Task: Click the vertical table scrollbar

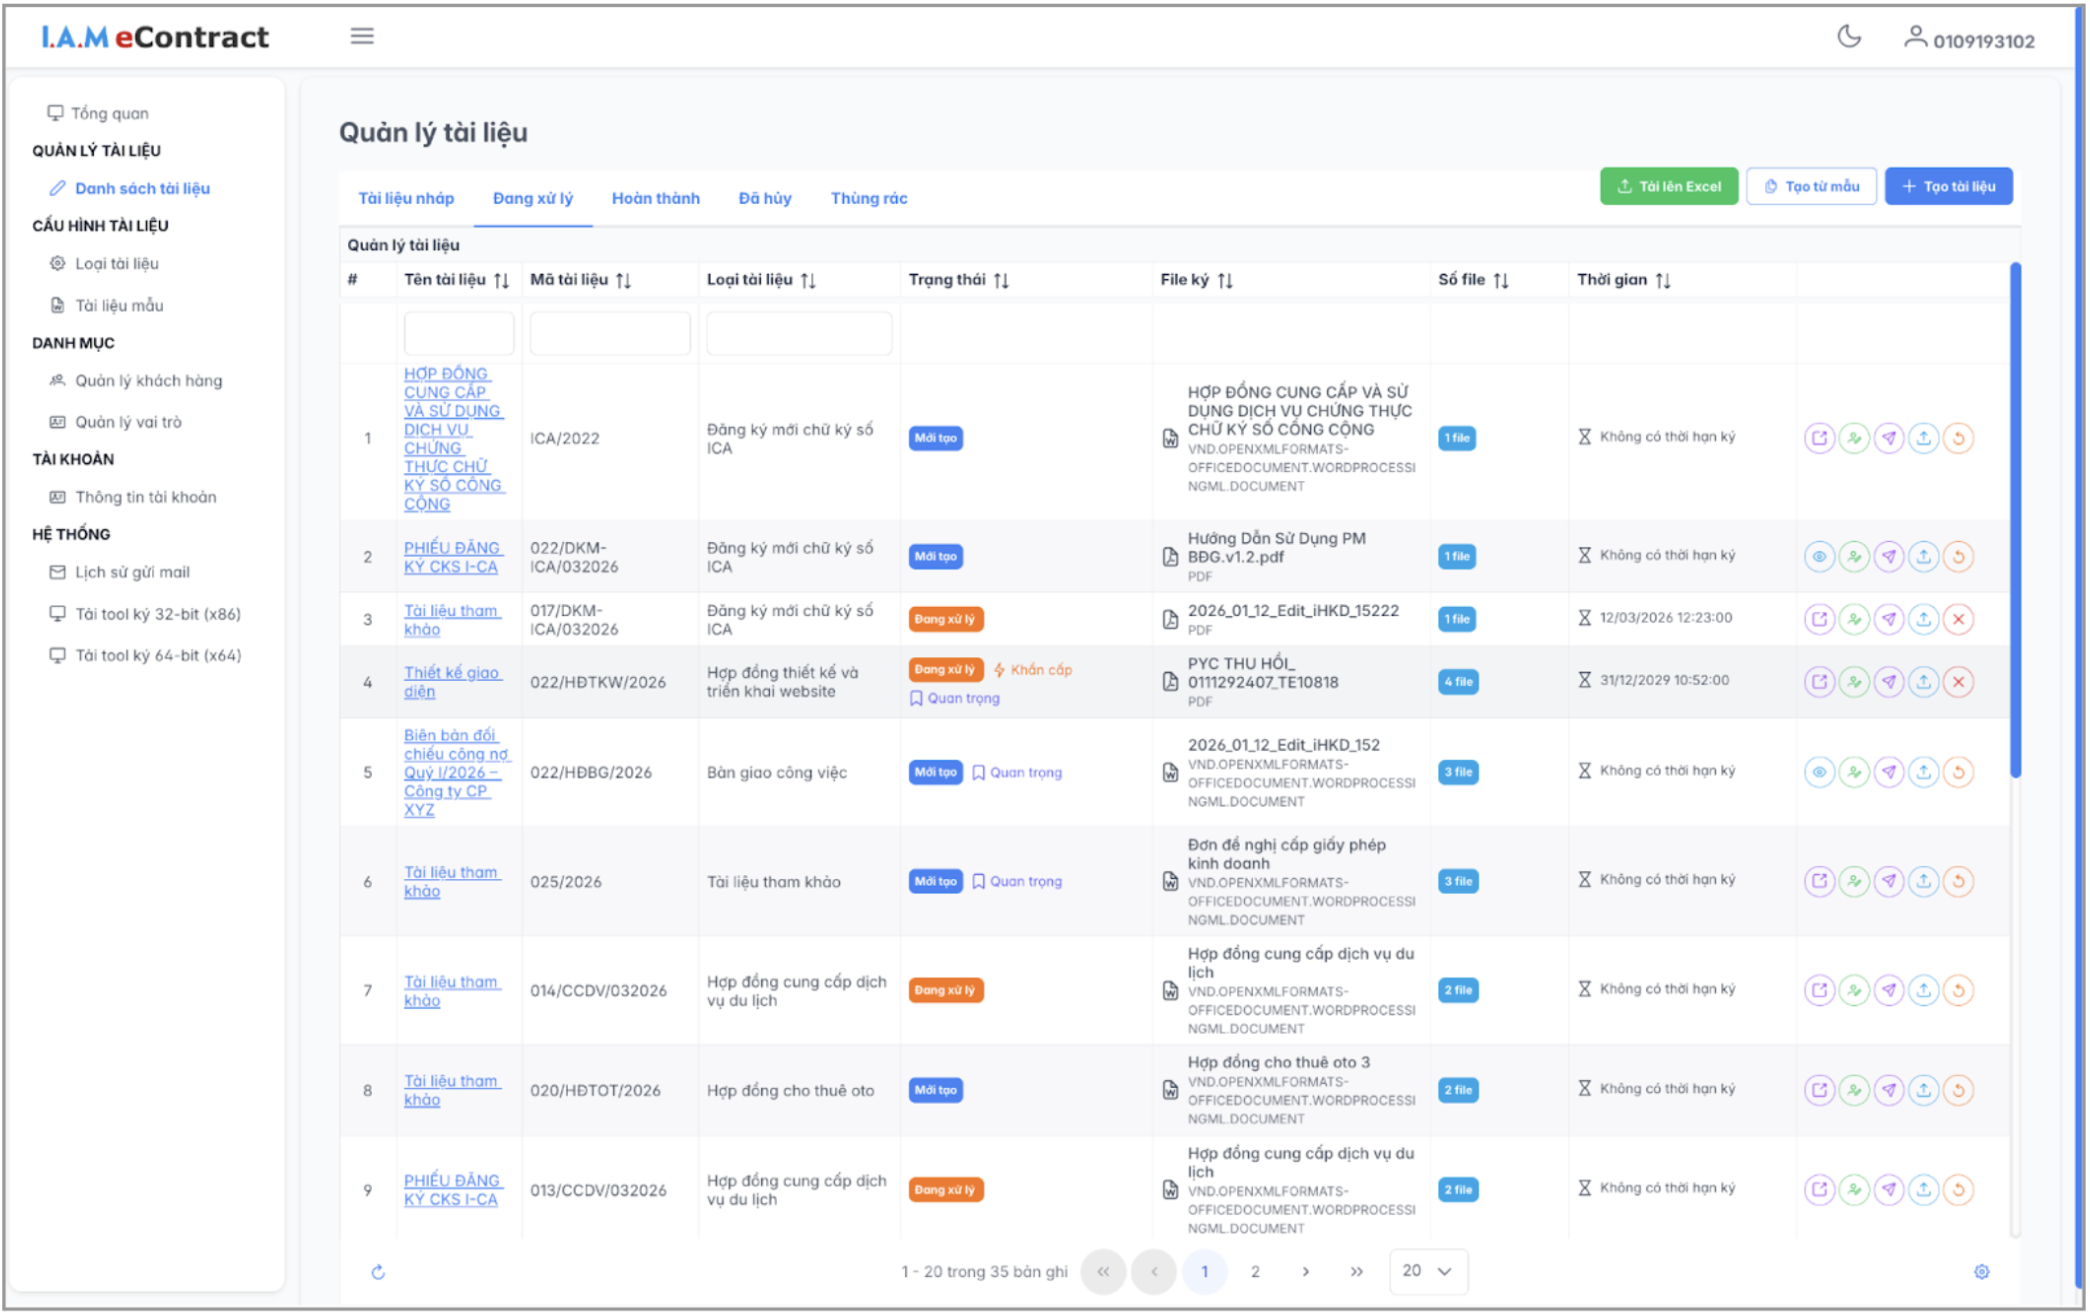Action: [x=2015, y=520]
